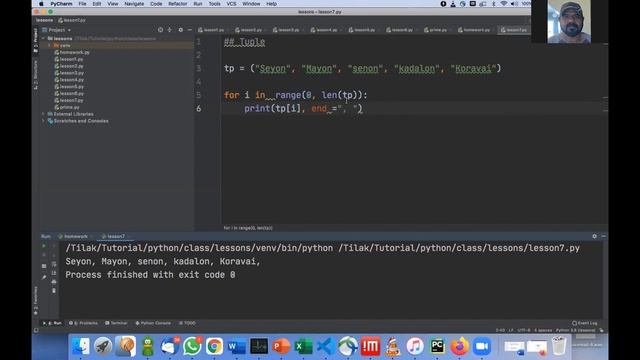Toggle the Project side tool button
Image resolution: width=640 pixels, height=360 pixels.
point(36,40)
